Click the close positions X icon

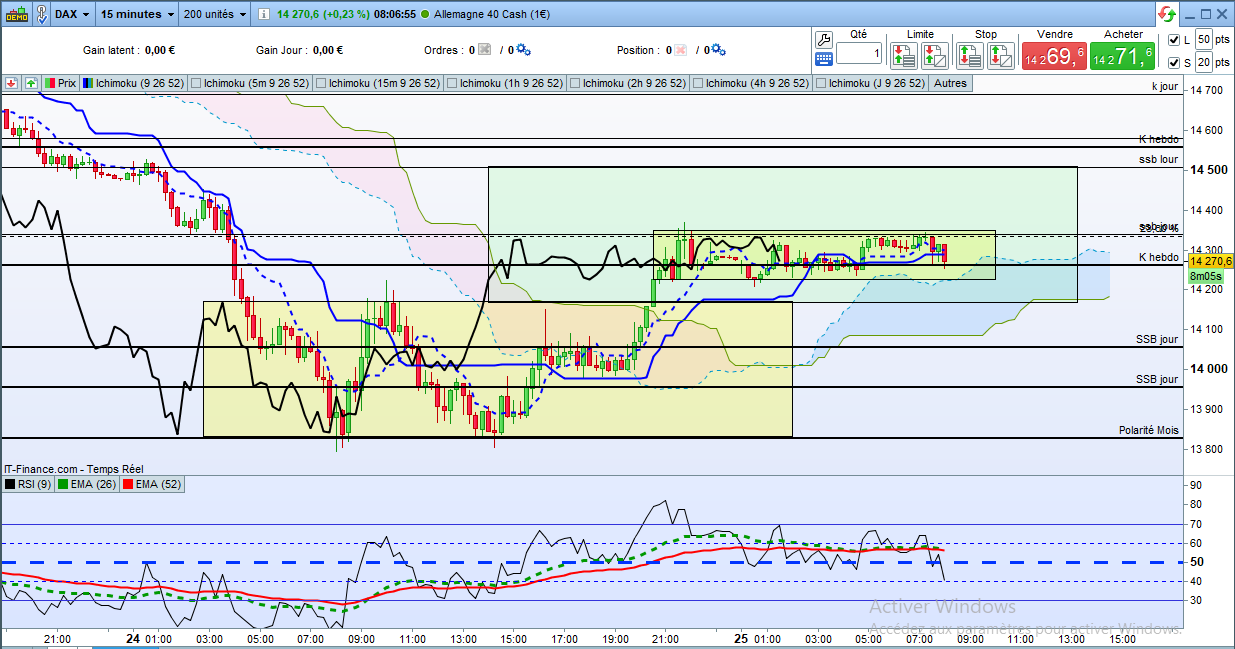(x=680, y=50)
